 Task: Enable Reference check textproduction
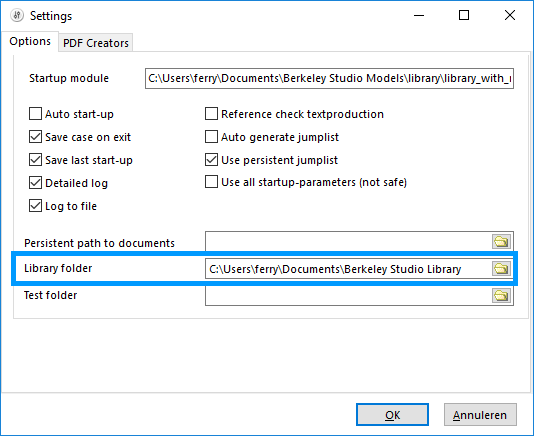211,114
